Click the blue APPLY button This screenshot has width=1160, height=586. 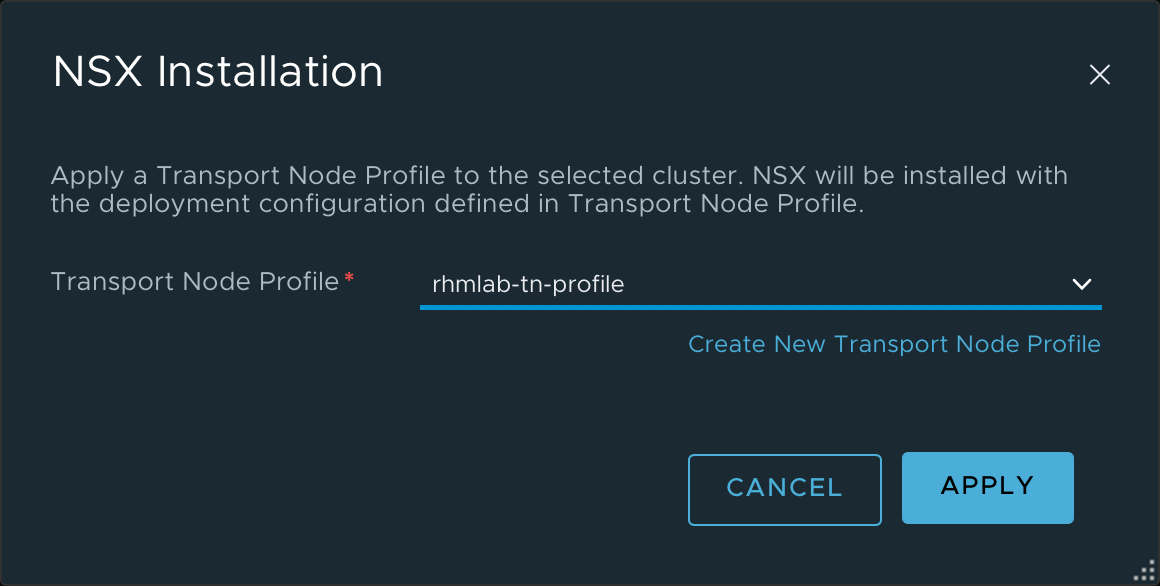[x=987, y=488]
